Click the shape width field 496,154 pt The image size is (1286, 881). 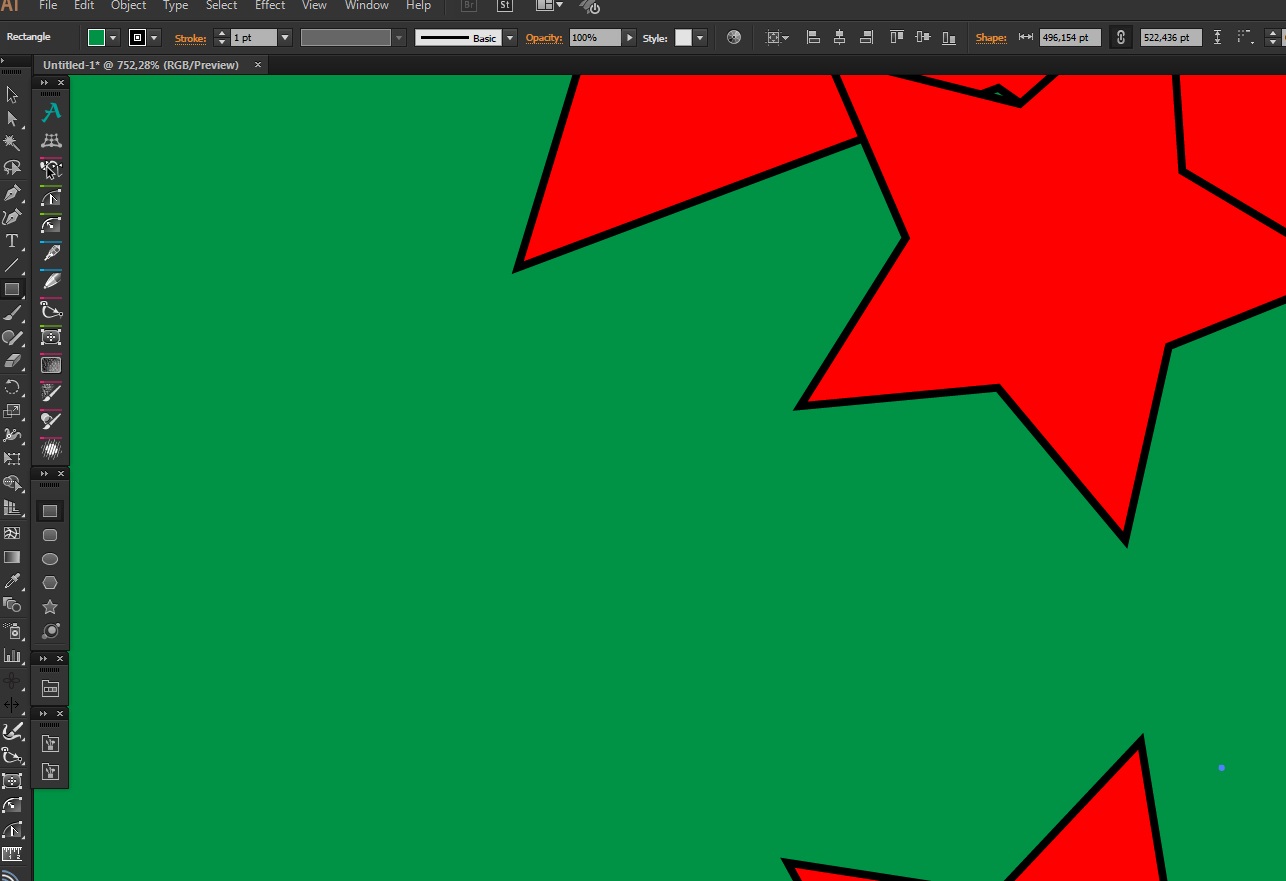[x=1070, y=38]
